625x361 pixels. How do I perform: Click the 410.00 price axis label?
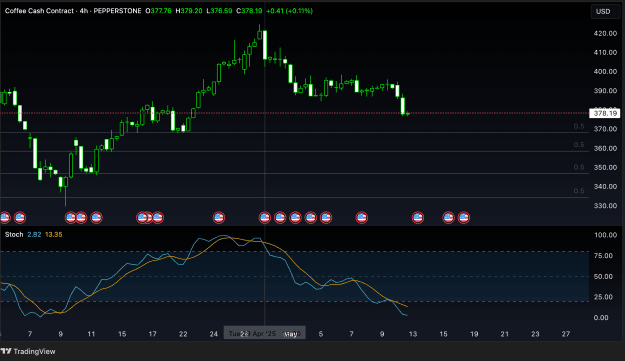(605, 53)
